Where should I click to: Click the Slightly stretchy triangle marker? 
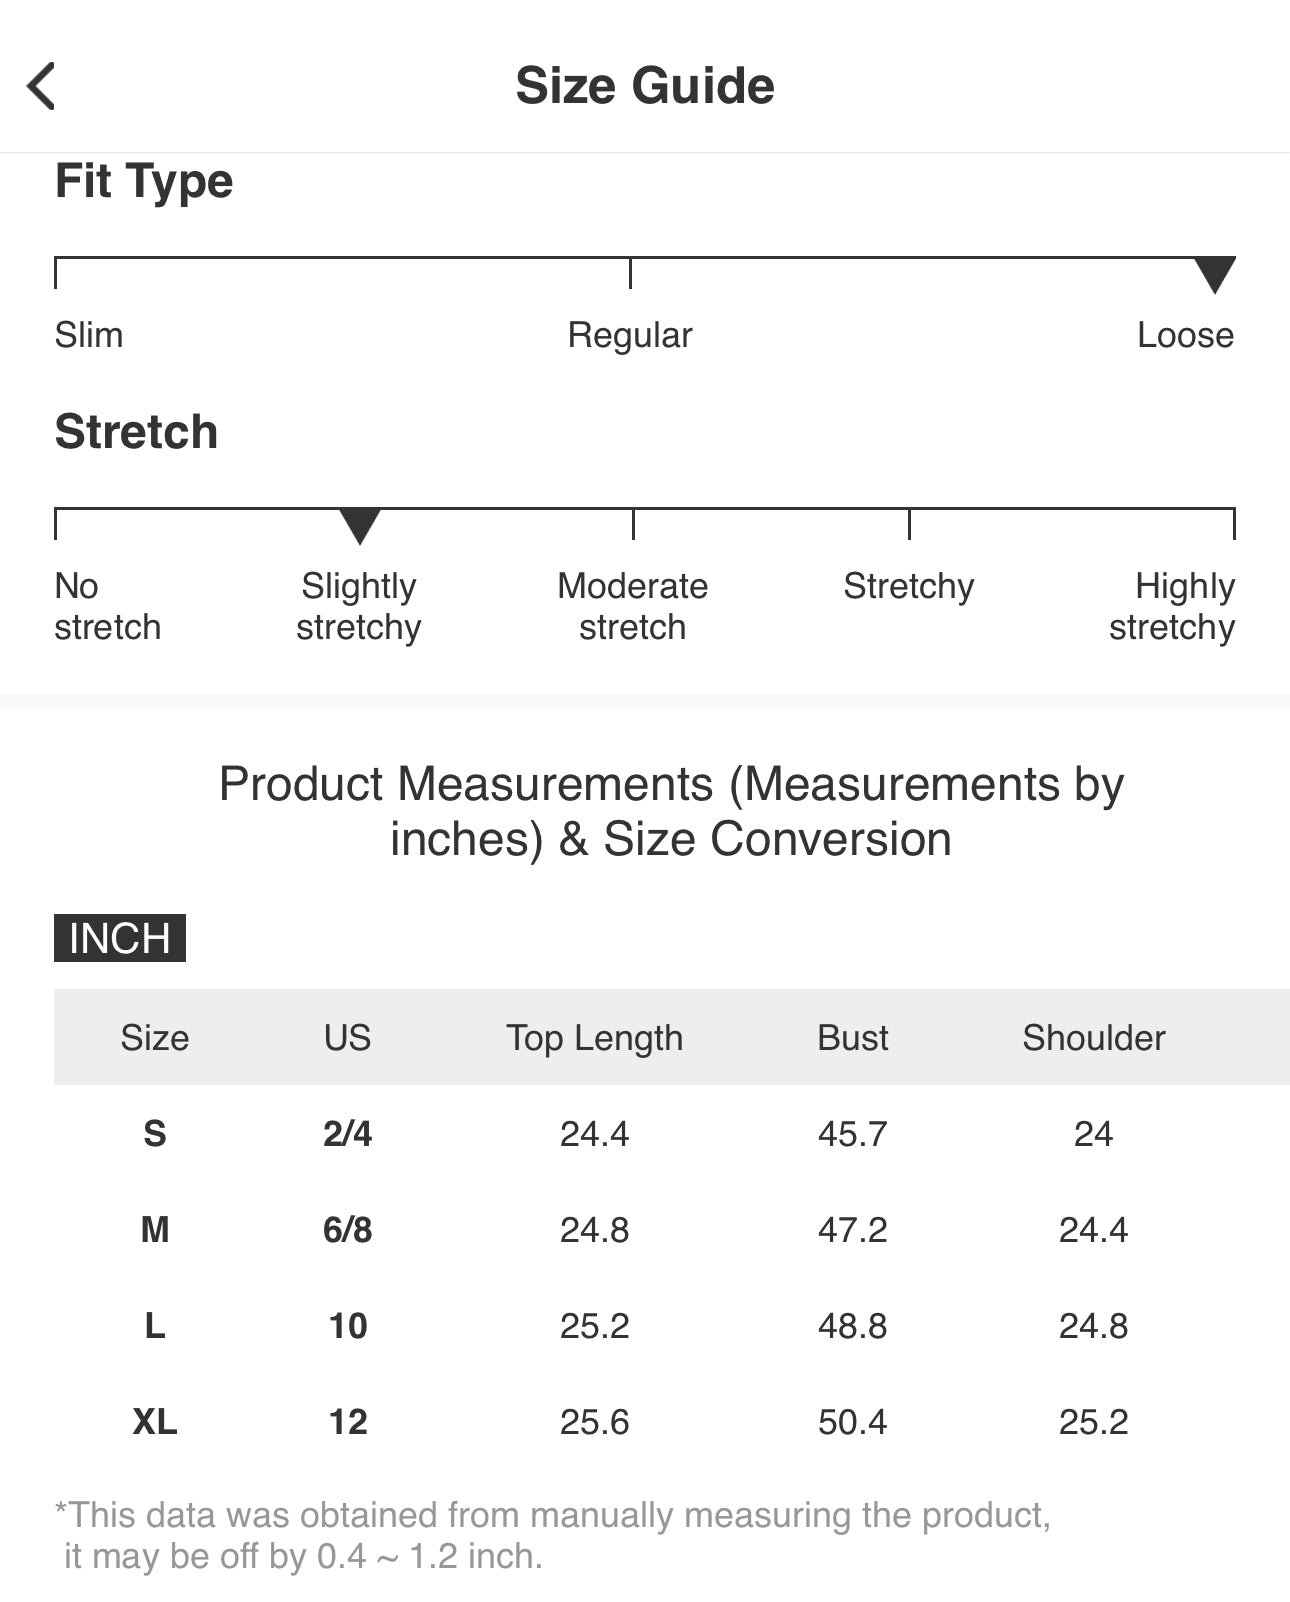[360, 525]
